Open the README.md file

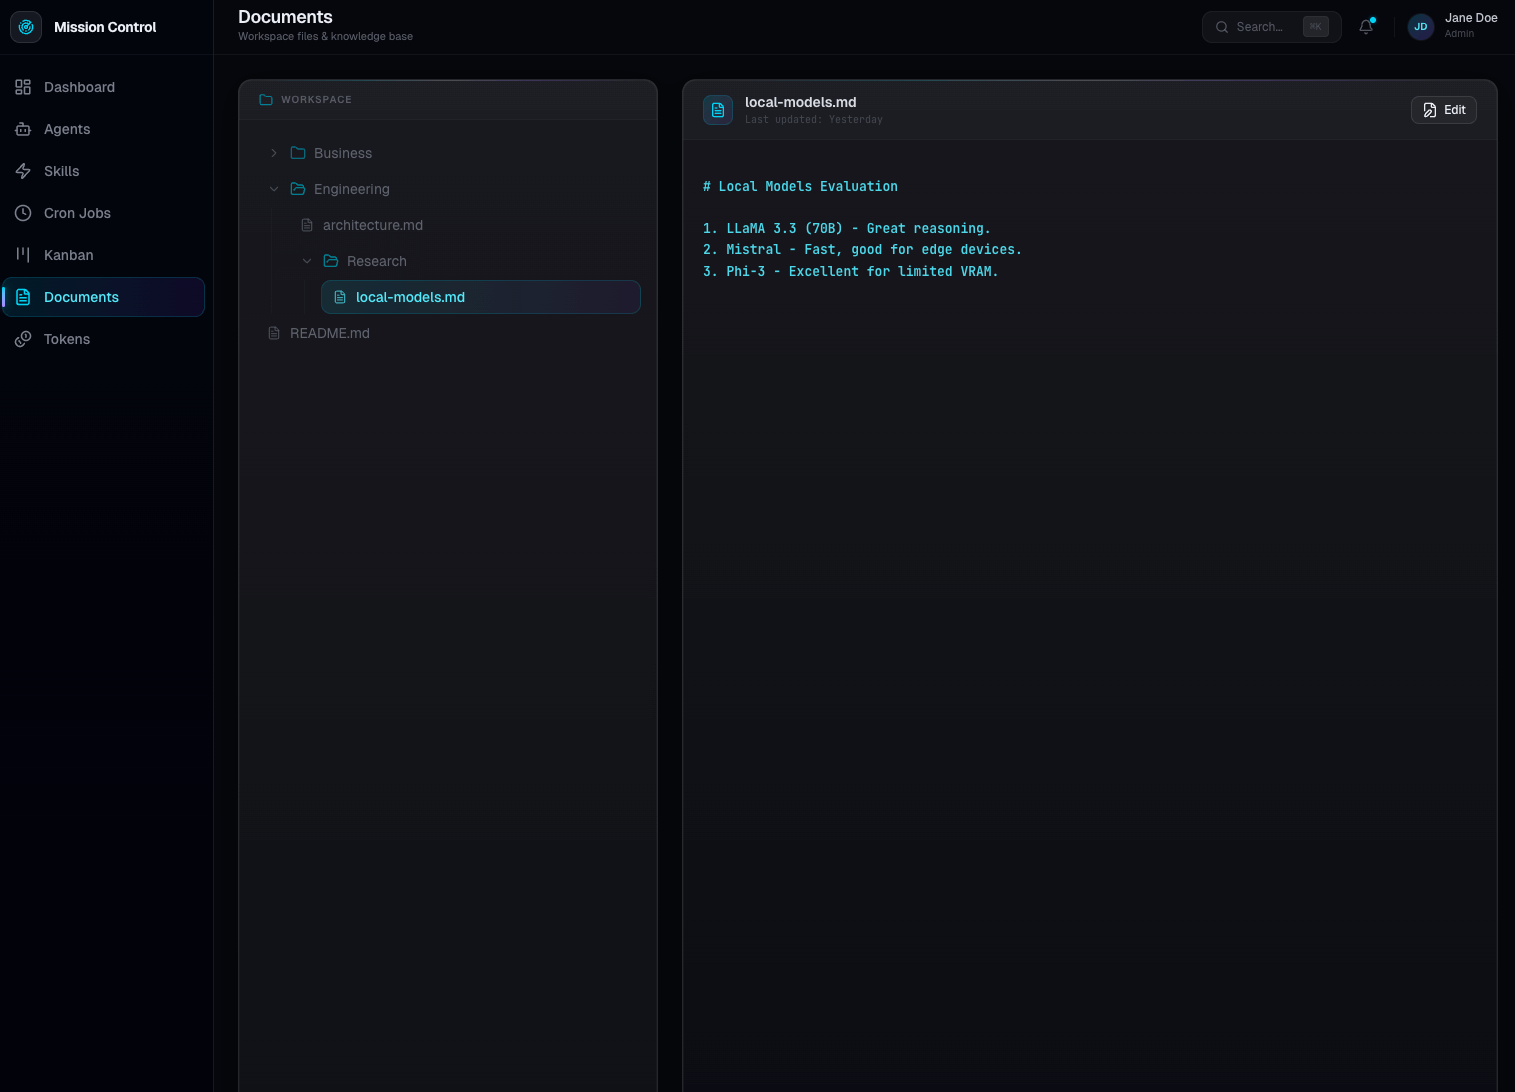tap(330, 333)
